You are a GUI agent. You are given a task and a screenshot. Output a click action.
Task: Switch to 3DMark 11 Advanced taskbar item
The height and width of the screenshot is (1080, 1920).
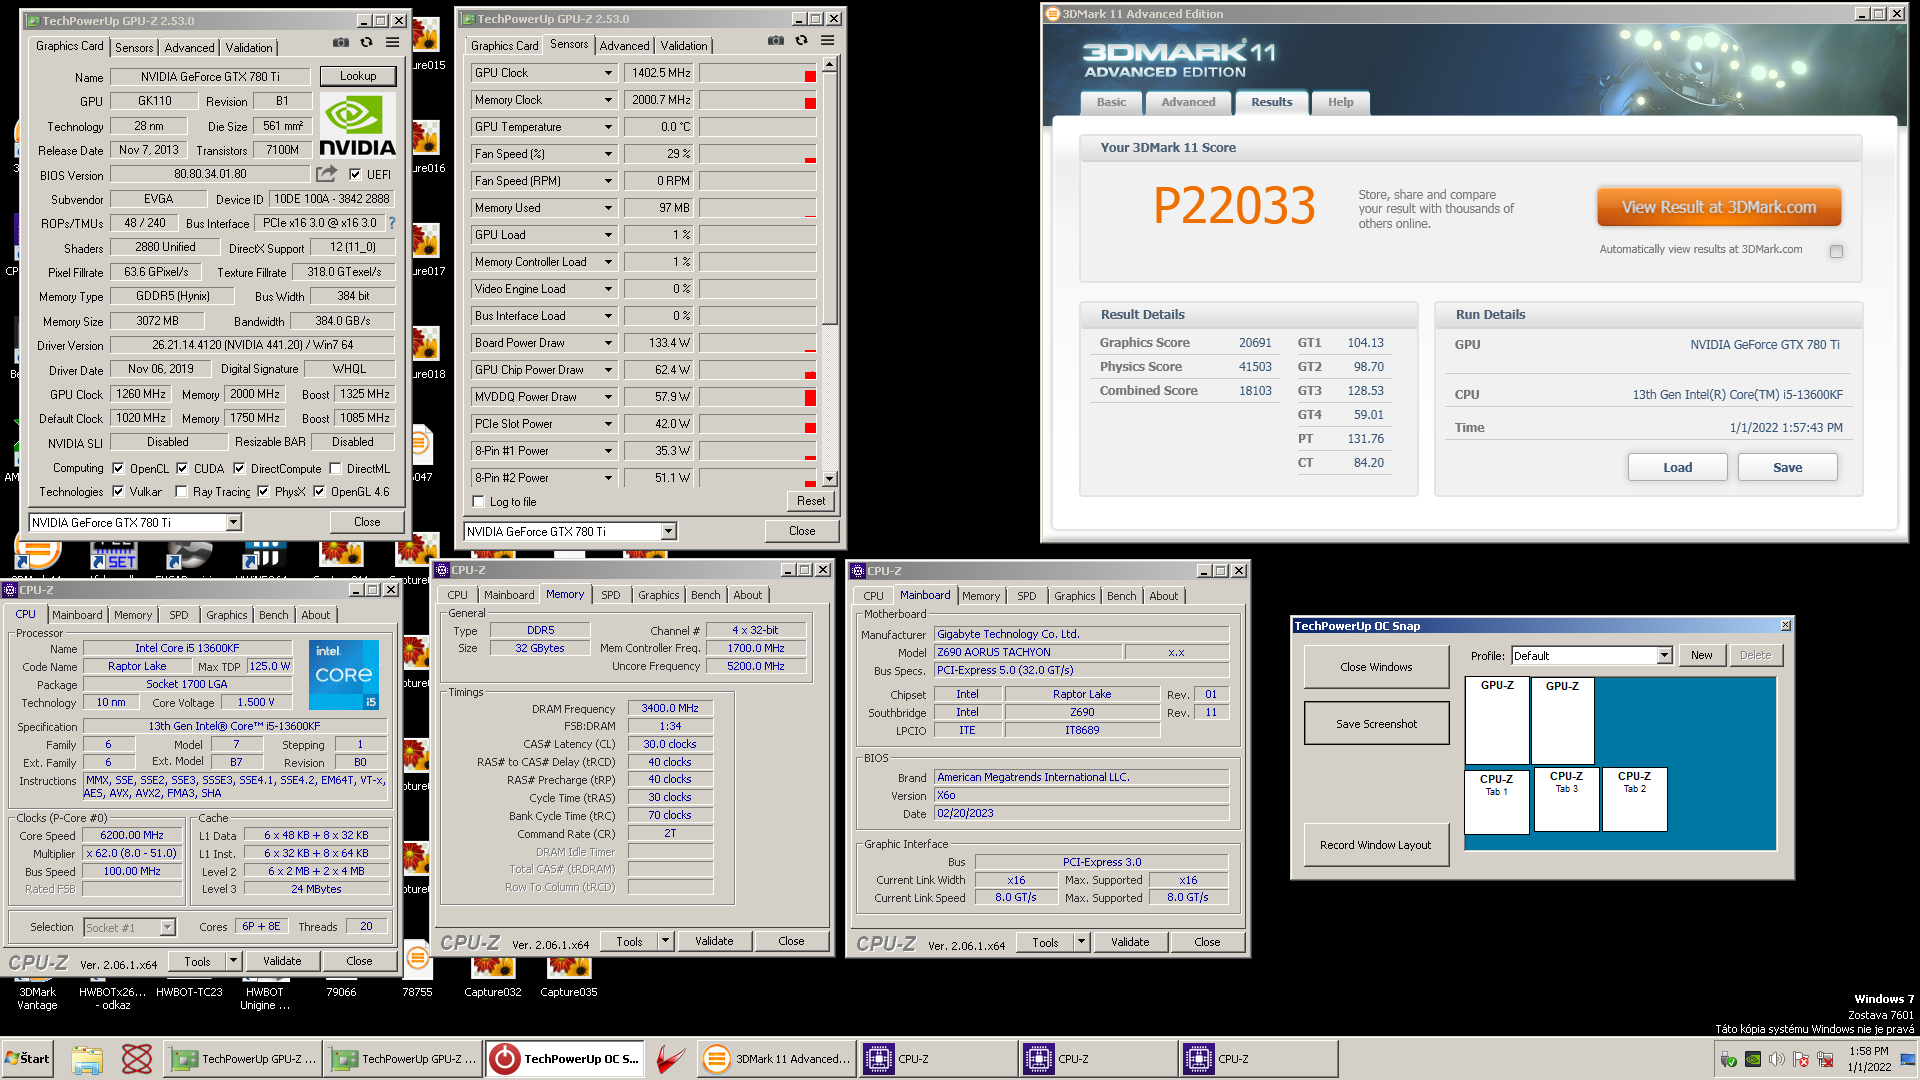tap(777, 1059)
